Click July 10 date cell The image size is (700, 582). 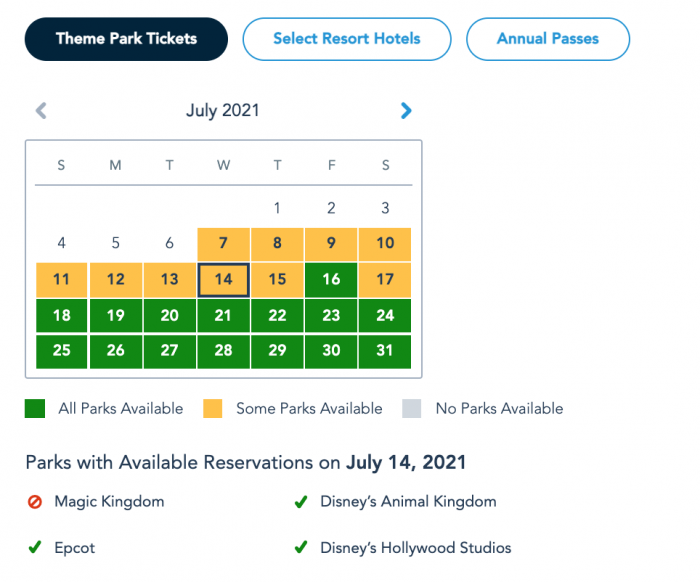click(385, 243)
